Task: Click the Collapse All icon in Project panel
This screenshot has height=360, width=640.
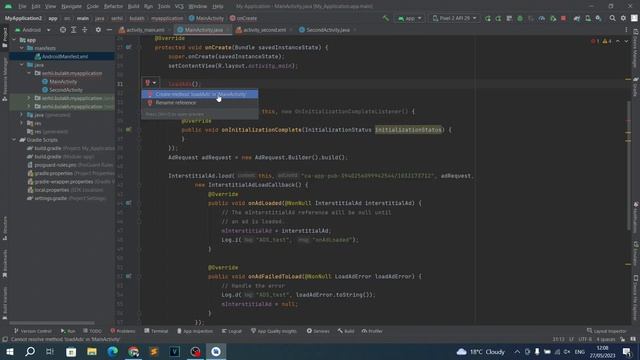Action: [84, 30]
